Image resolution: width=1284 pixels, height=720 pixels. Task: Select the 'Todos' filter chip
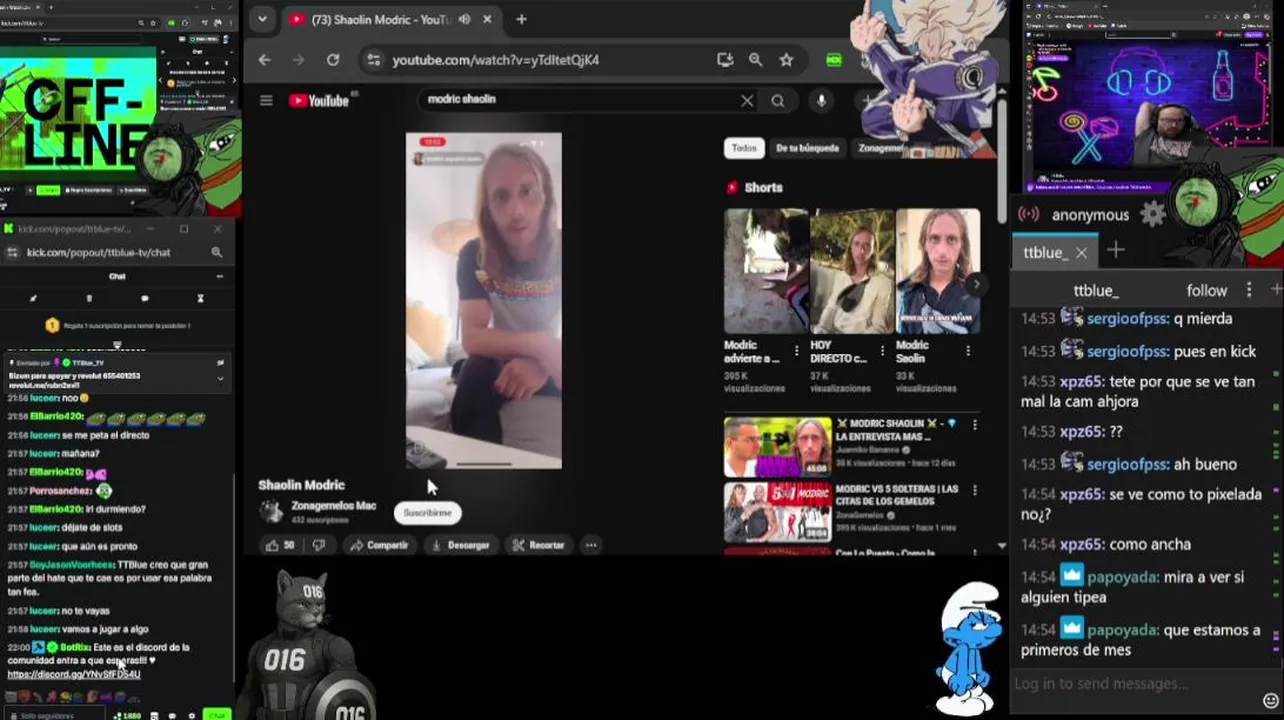tap(744, 148)
